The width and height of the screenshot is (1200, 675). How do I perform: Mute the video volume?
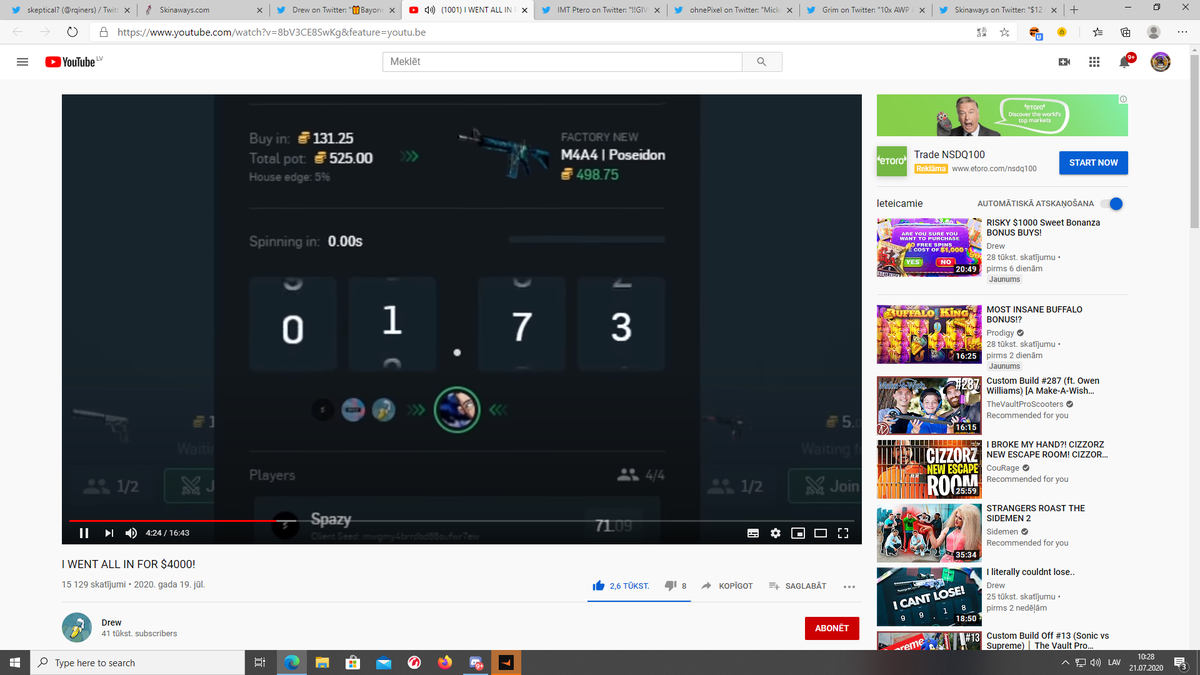(x=131, y=532)
